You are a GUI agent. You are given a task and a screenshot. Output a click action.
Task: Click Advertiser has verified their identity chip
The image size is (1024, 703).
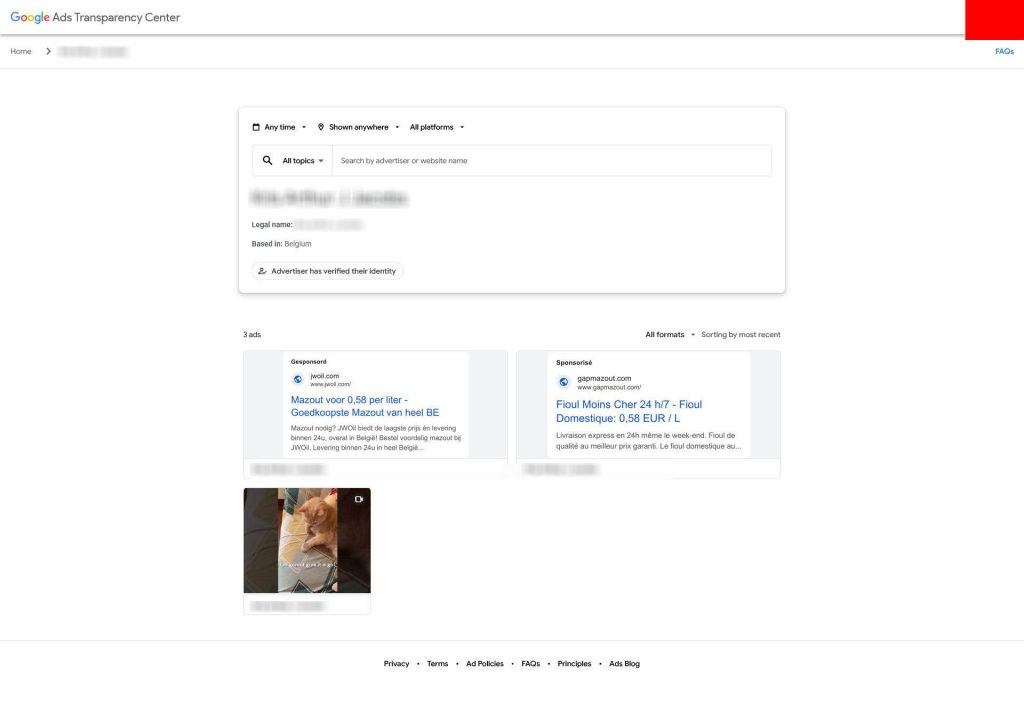(328, 271)
